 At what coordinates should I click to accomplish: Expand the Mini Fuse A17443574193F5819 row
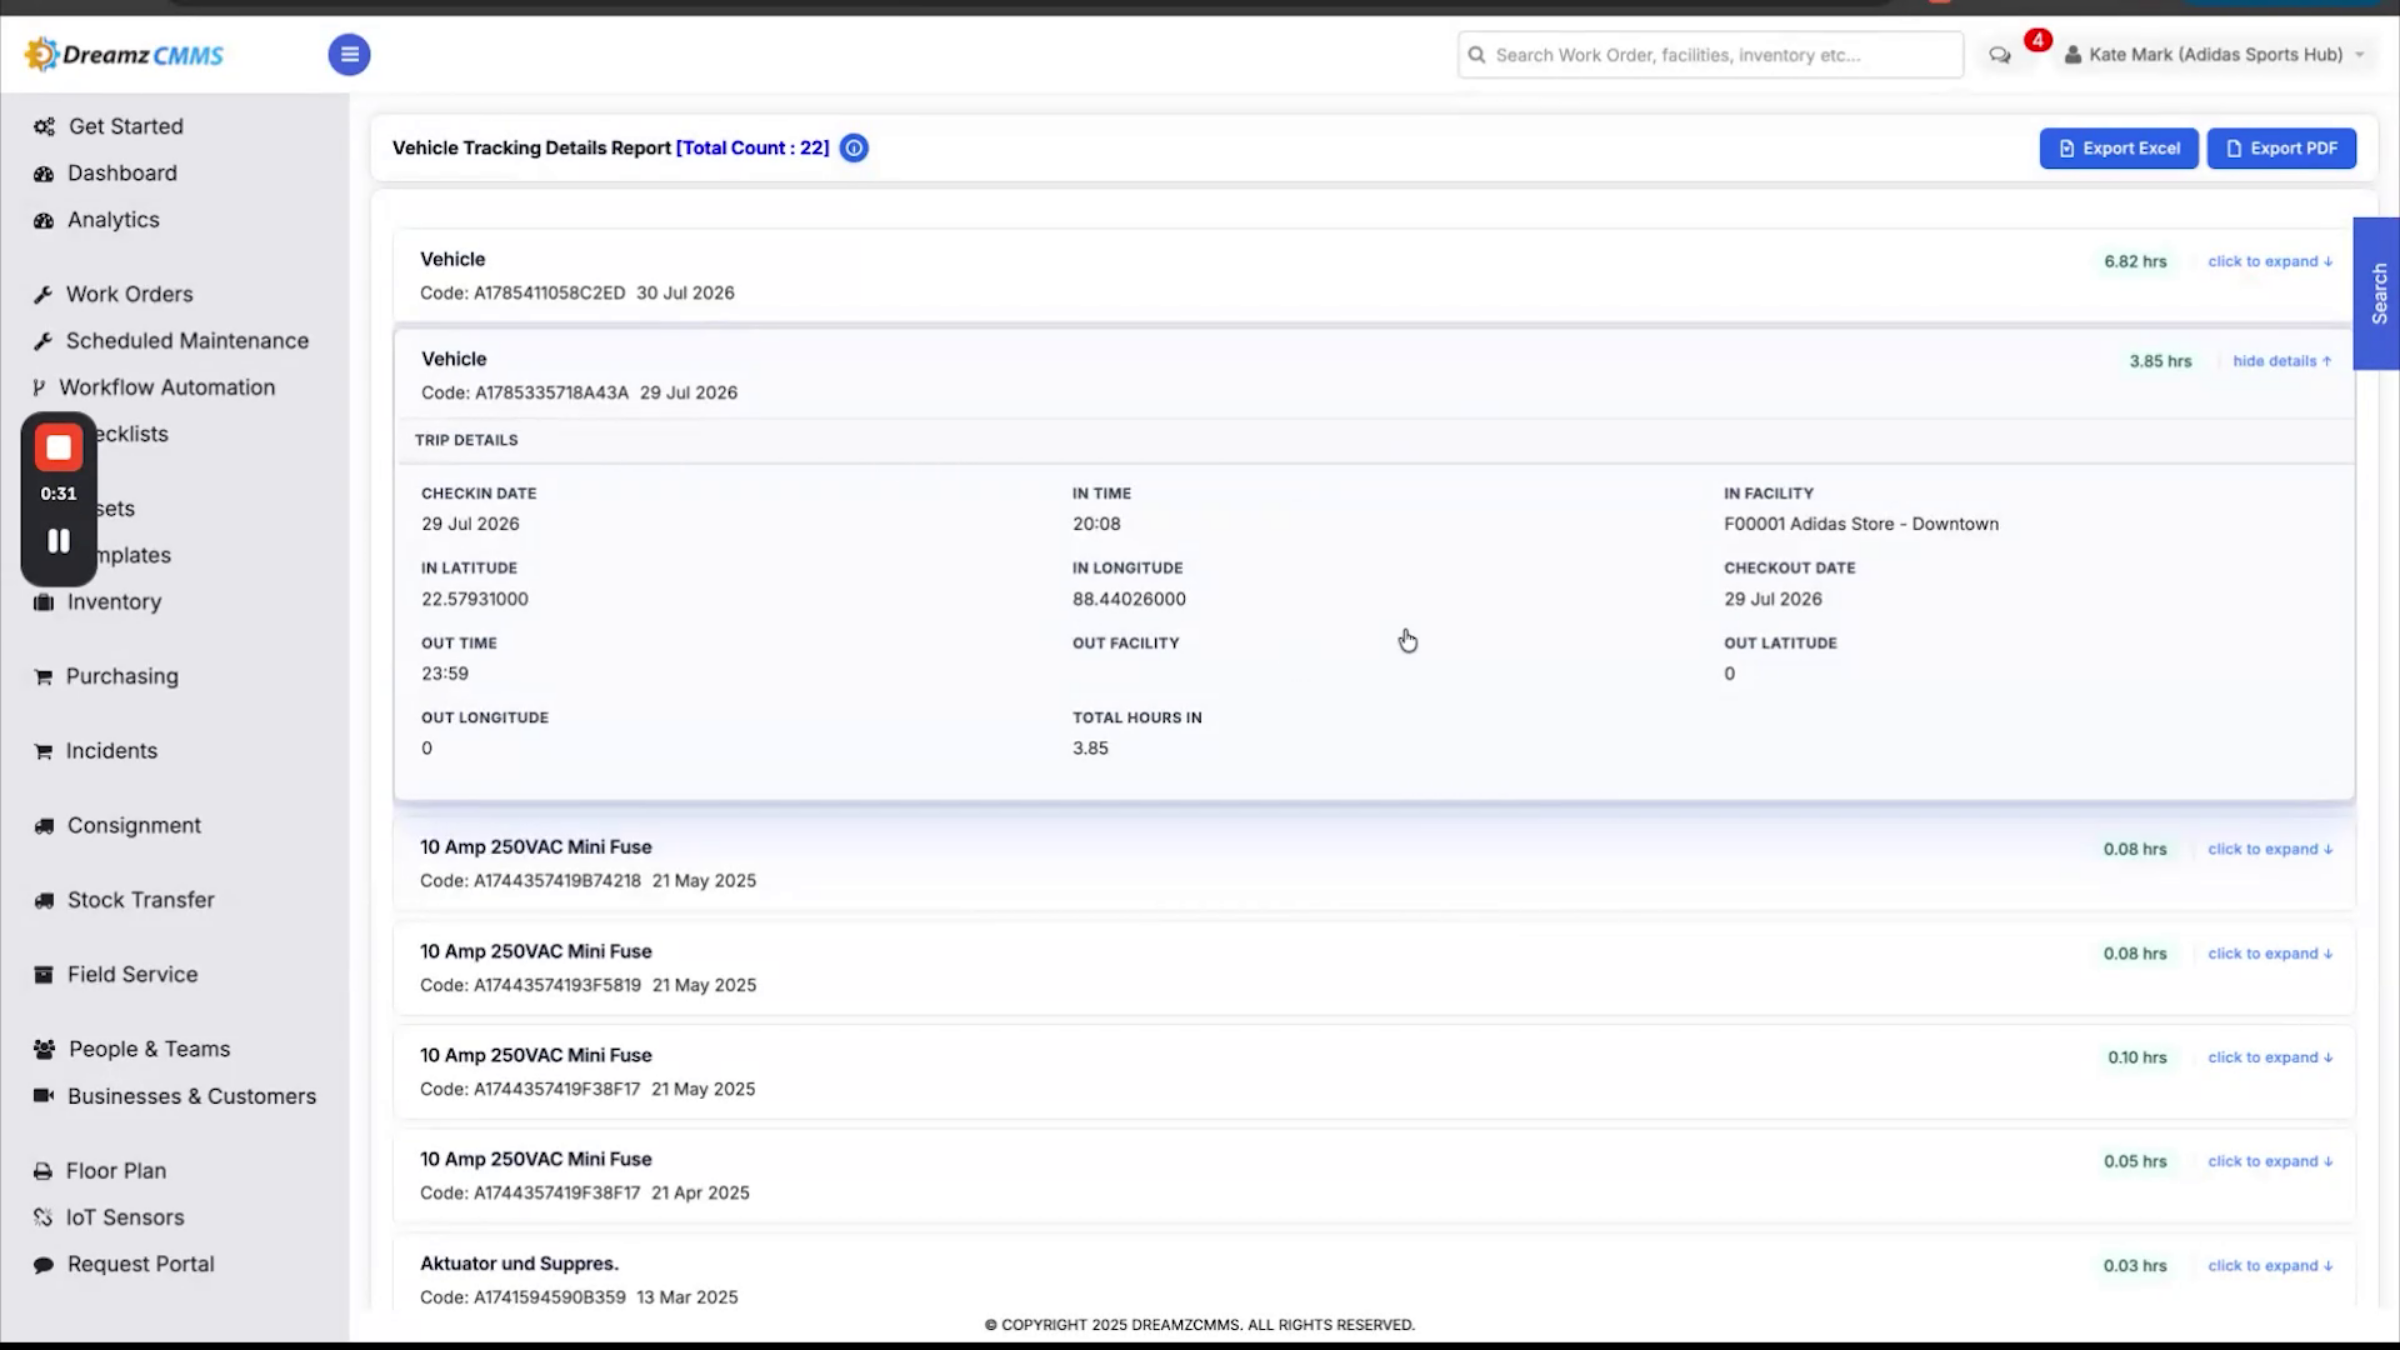tap(2270, 954)
